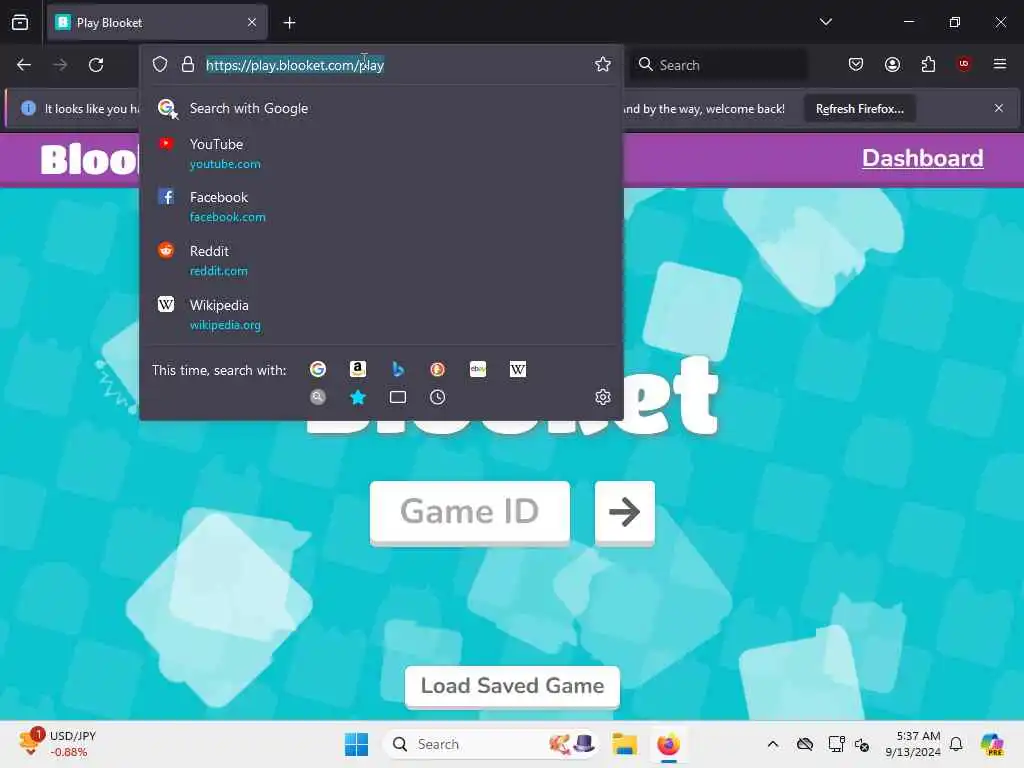Click the Firefox recent browsing icon

(x=20, y=22)
